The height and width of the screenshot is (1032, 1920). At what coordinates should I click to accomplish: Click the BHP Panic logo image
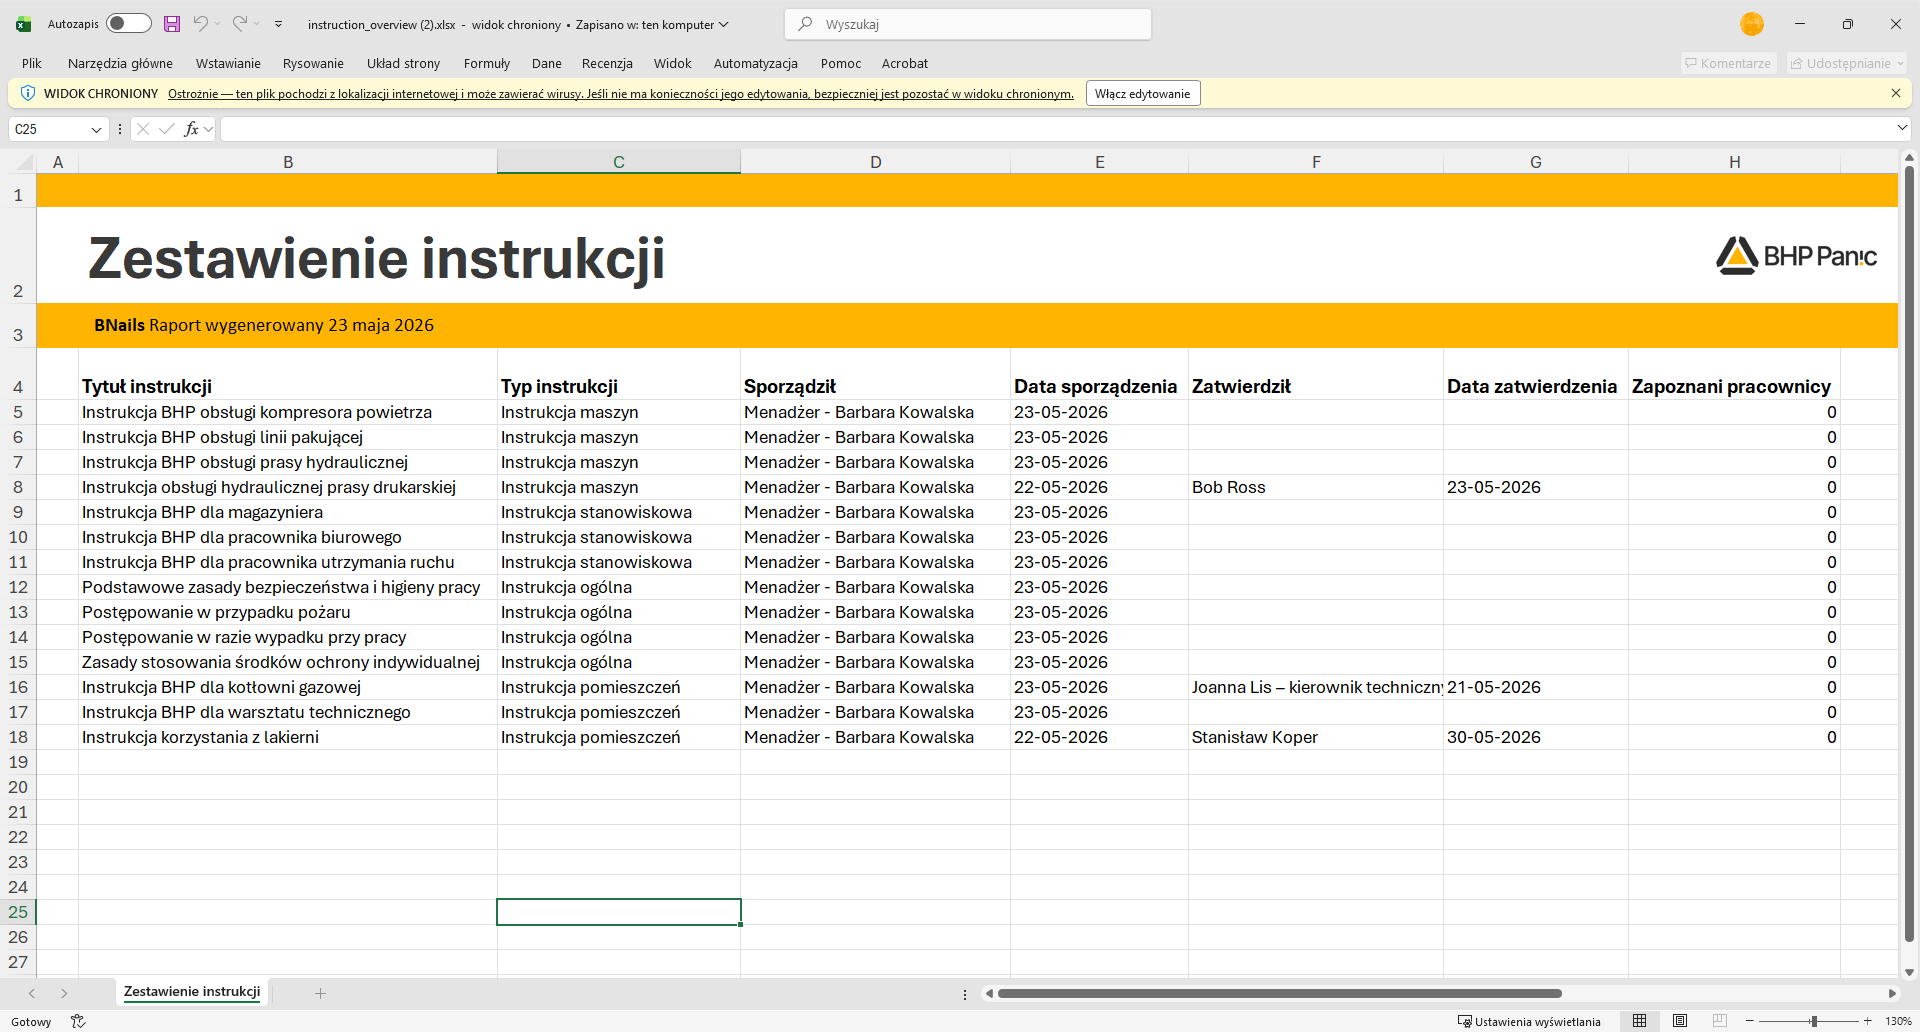(1797, 256)
